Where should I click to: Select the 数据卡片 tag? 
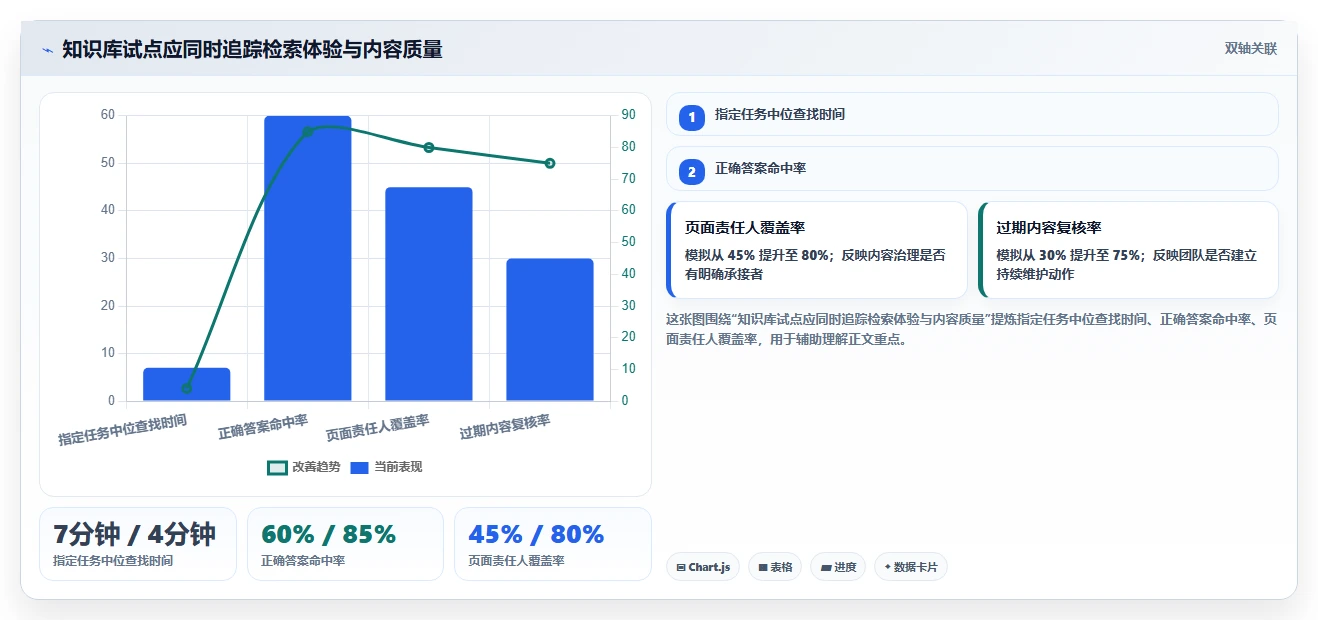(x=911, y=567)
